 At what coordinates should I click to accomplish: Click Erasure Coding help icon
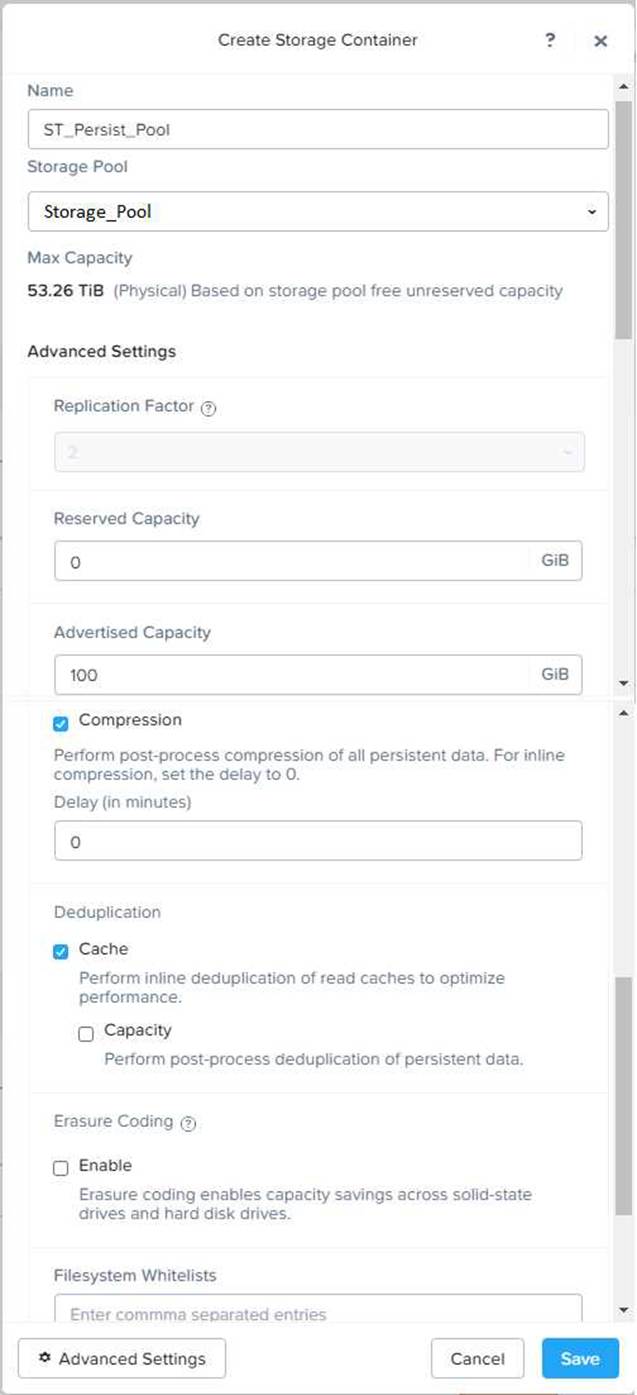pos(188,1123)
